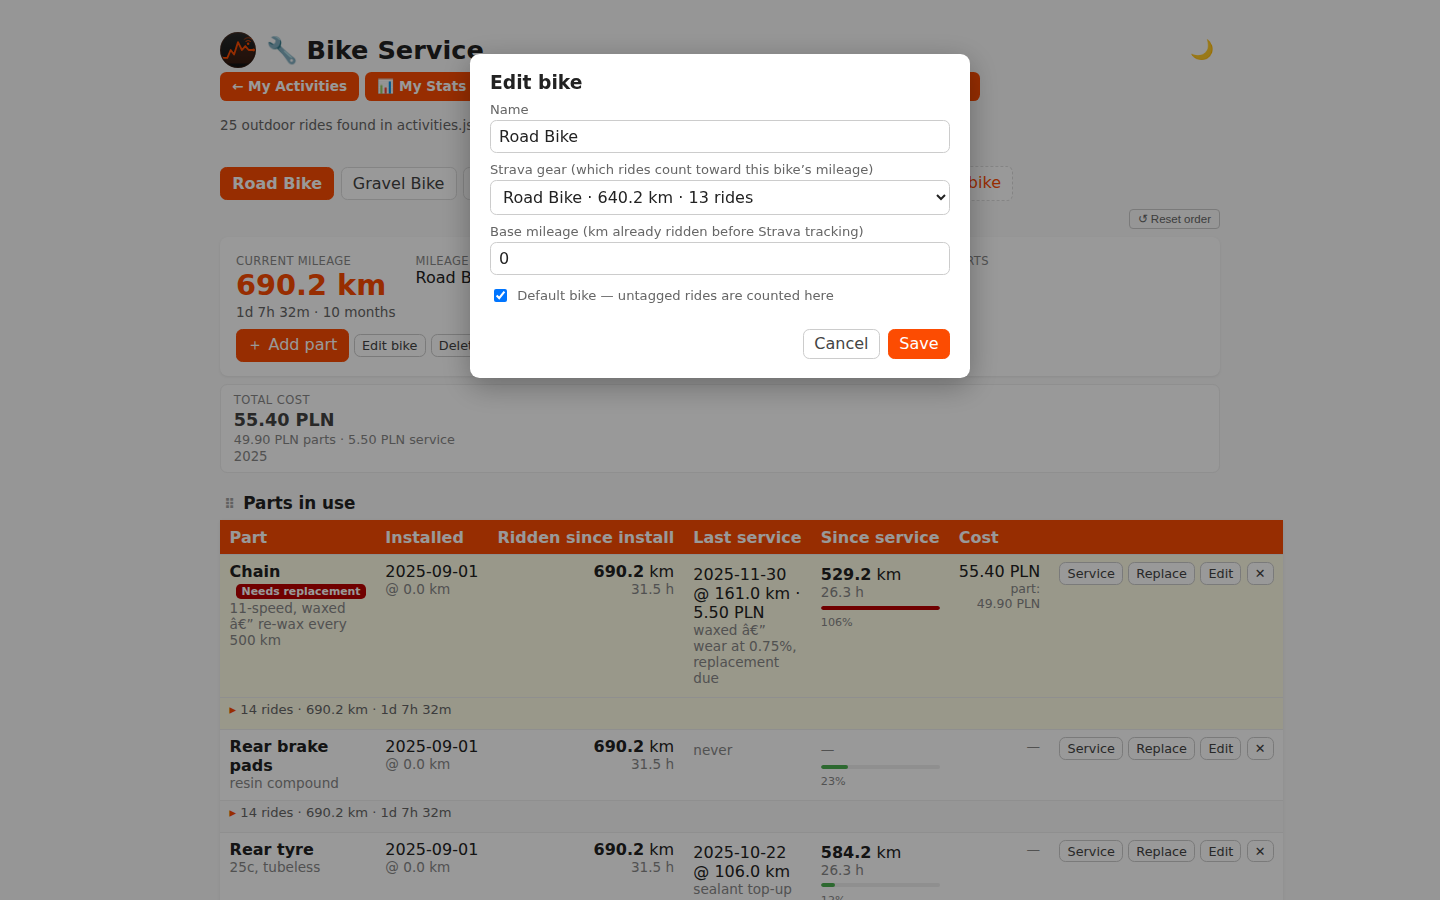Viewport: 1440px width, 900px height.
Task: Click Replace for Rear brake pads
Action: tap(1161, 749)
